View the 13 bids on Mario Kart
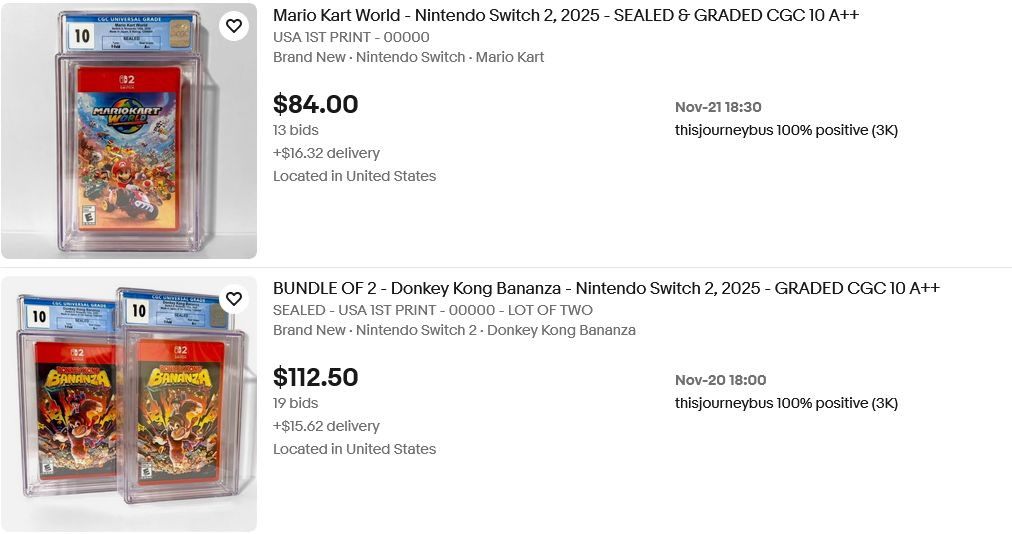This screenshot has width=1012, height=534. 296,130
